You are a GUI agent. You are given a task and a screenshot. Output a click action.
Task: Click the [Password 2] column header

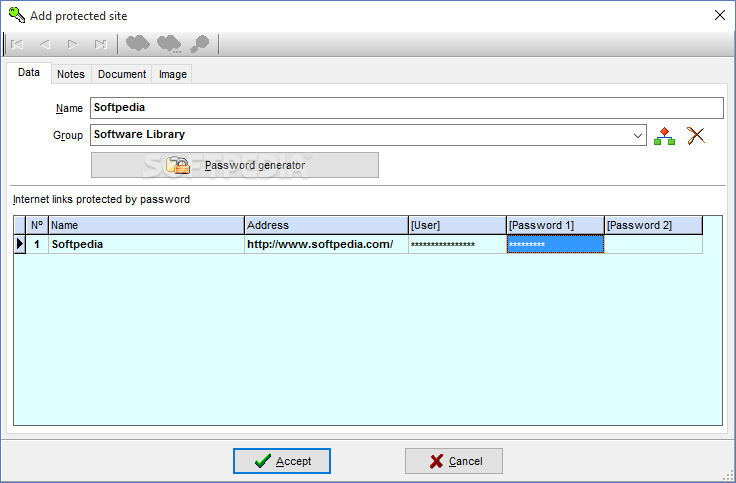coord(654,225)
